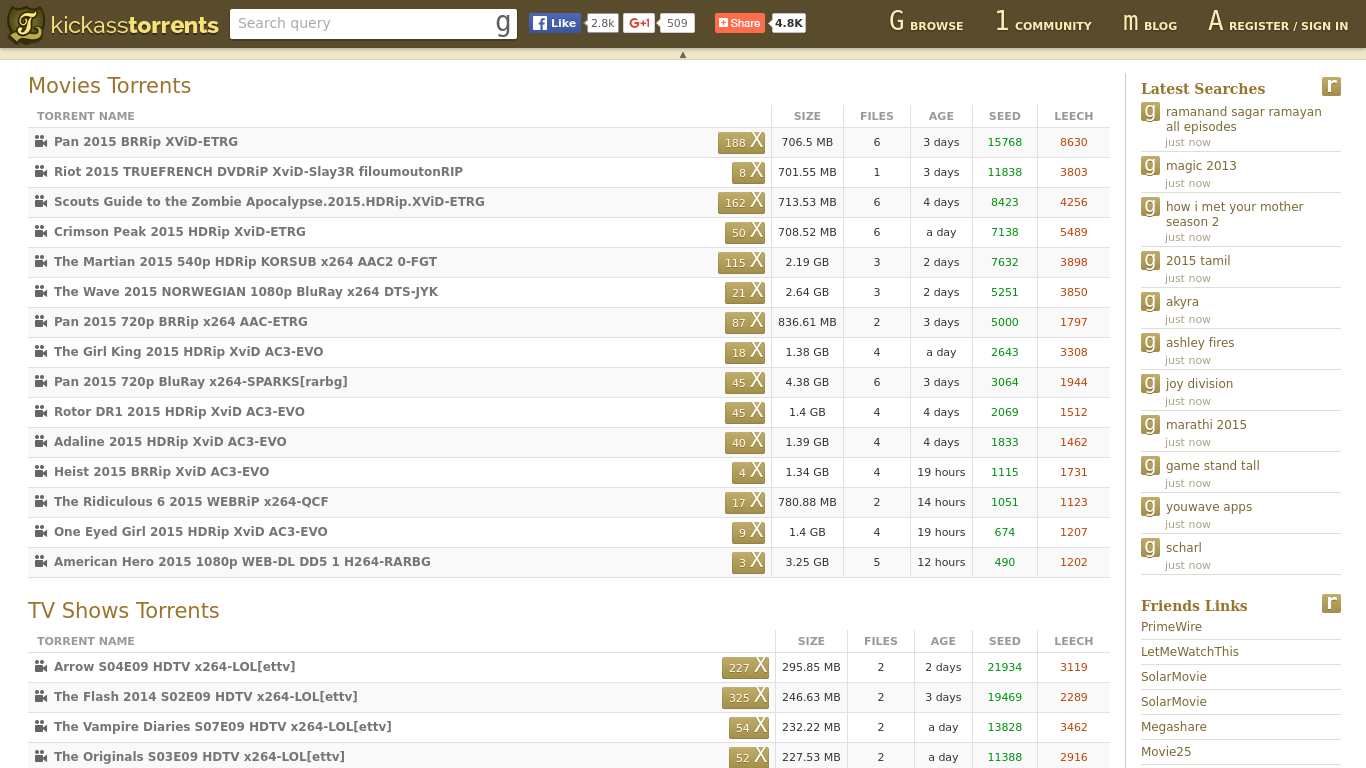Open Crimson Peak 2015 HDRip XviD-ETRG torrent
1366x768 pixels.
pyautogui.click(x=180, y=232)
